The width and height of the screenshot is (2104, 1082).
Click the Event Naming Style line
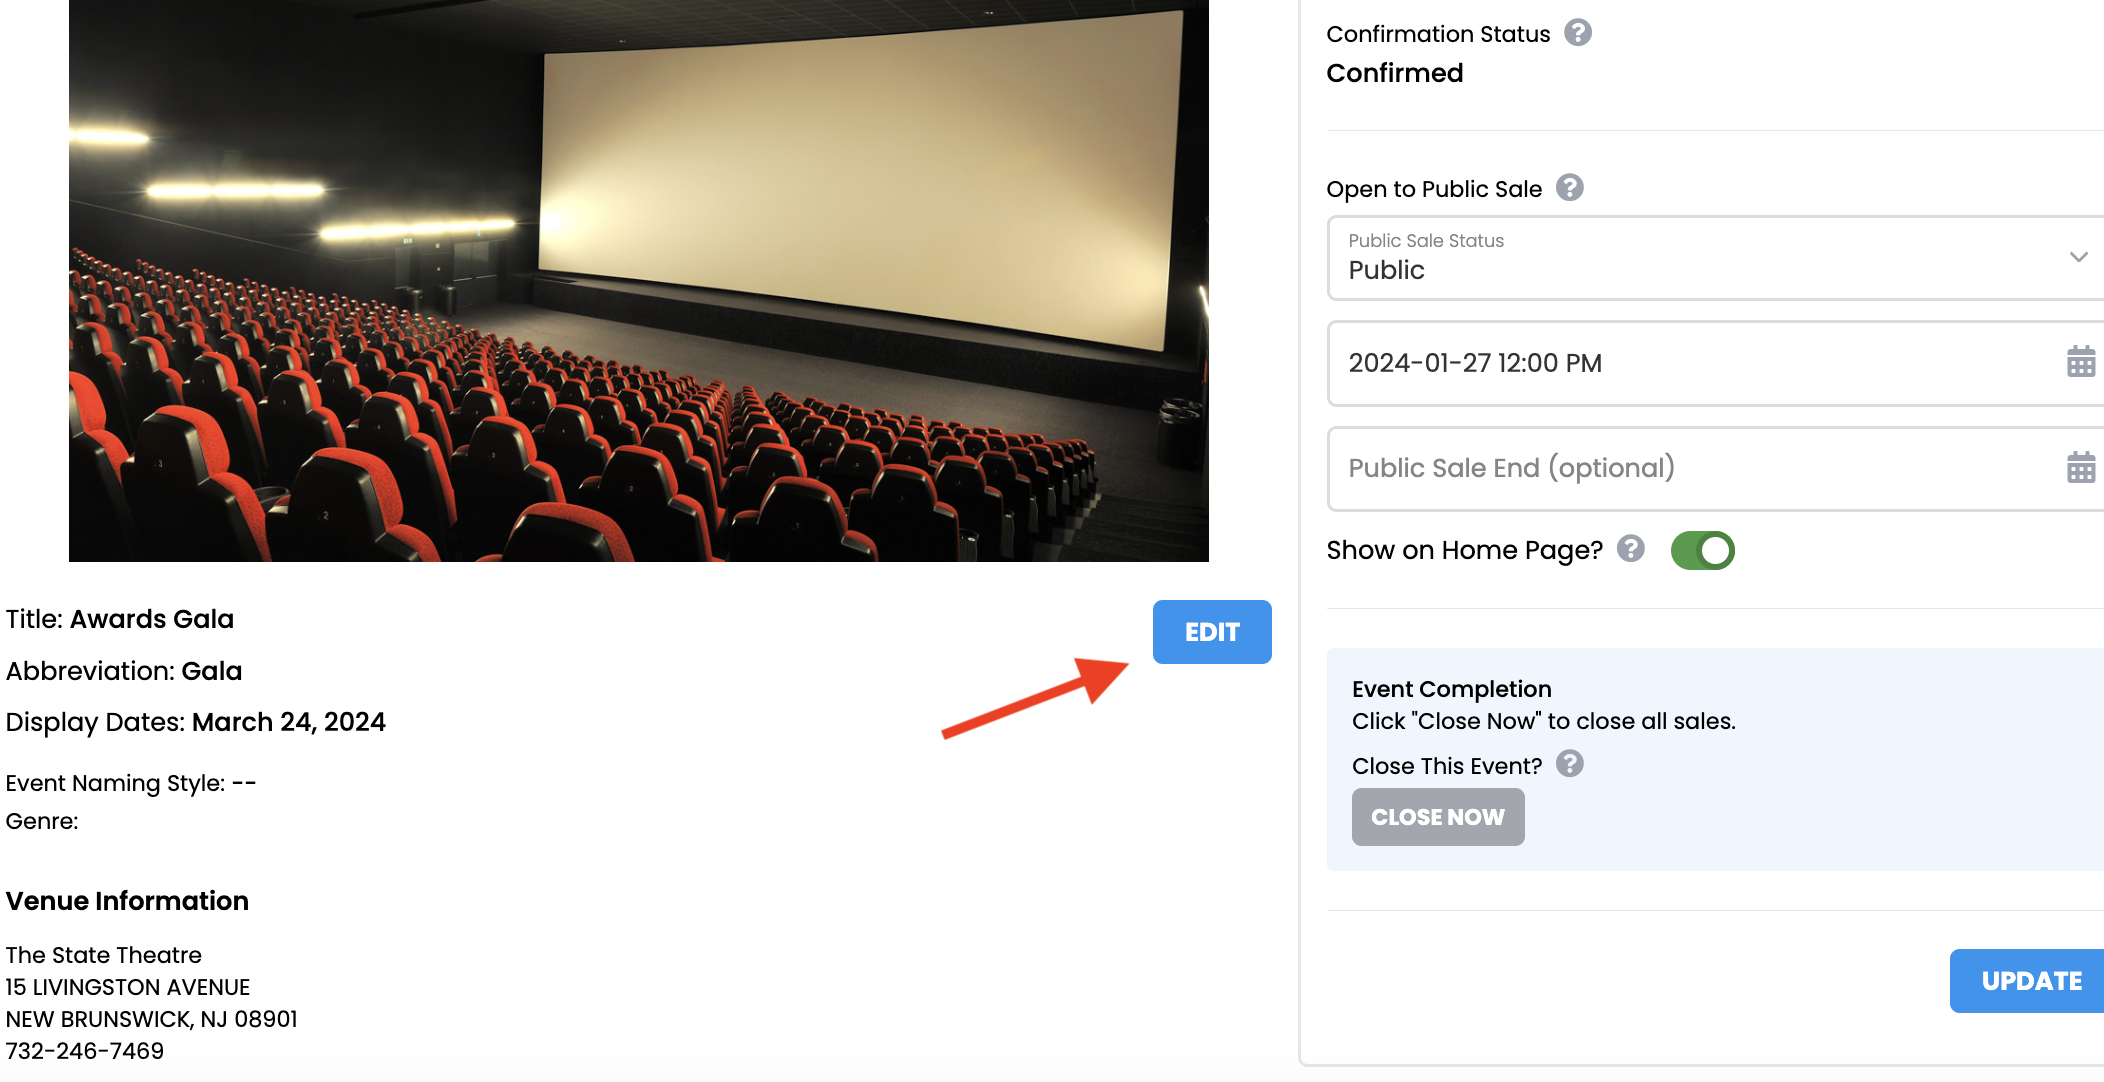pos(131,783)
